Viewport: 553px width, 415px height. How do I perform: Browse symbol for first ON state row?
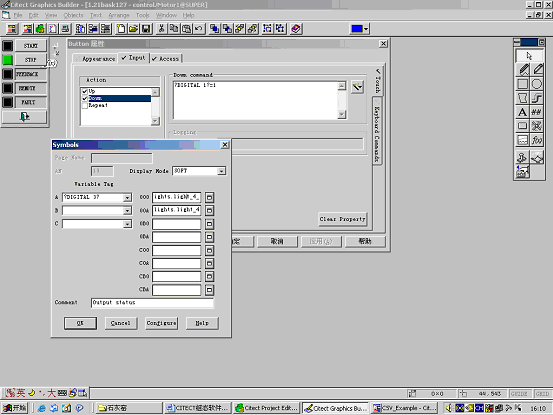[209, 197]
